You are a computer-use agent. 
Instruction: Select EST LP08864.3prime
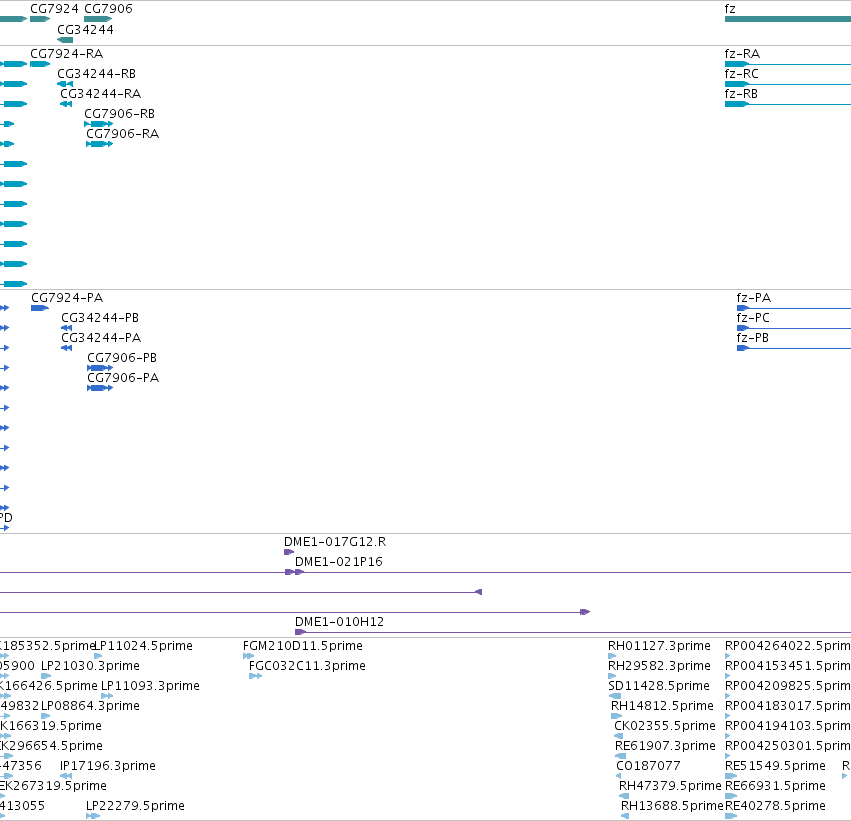(90, 706)
